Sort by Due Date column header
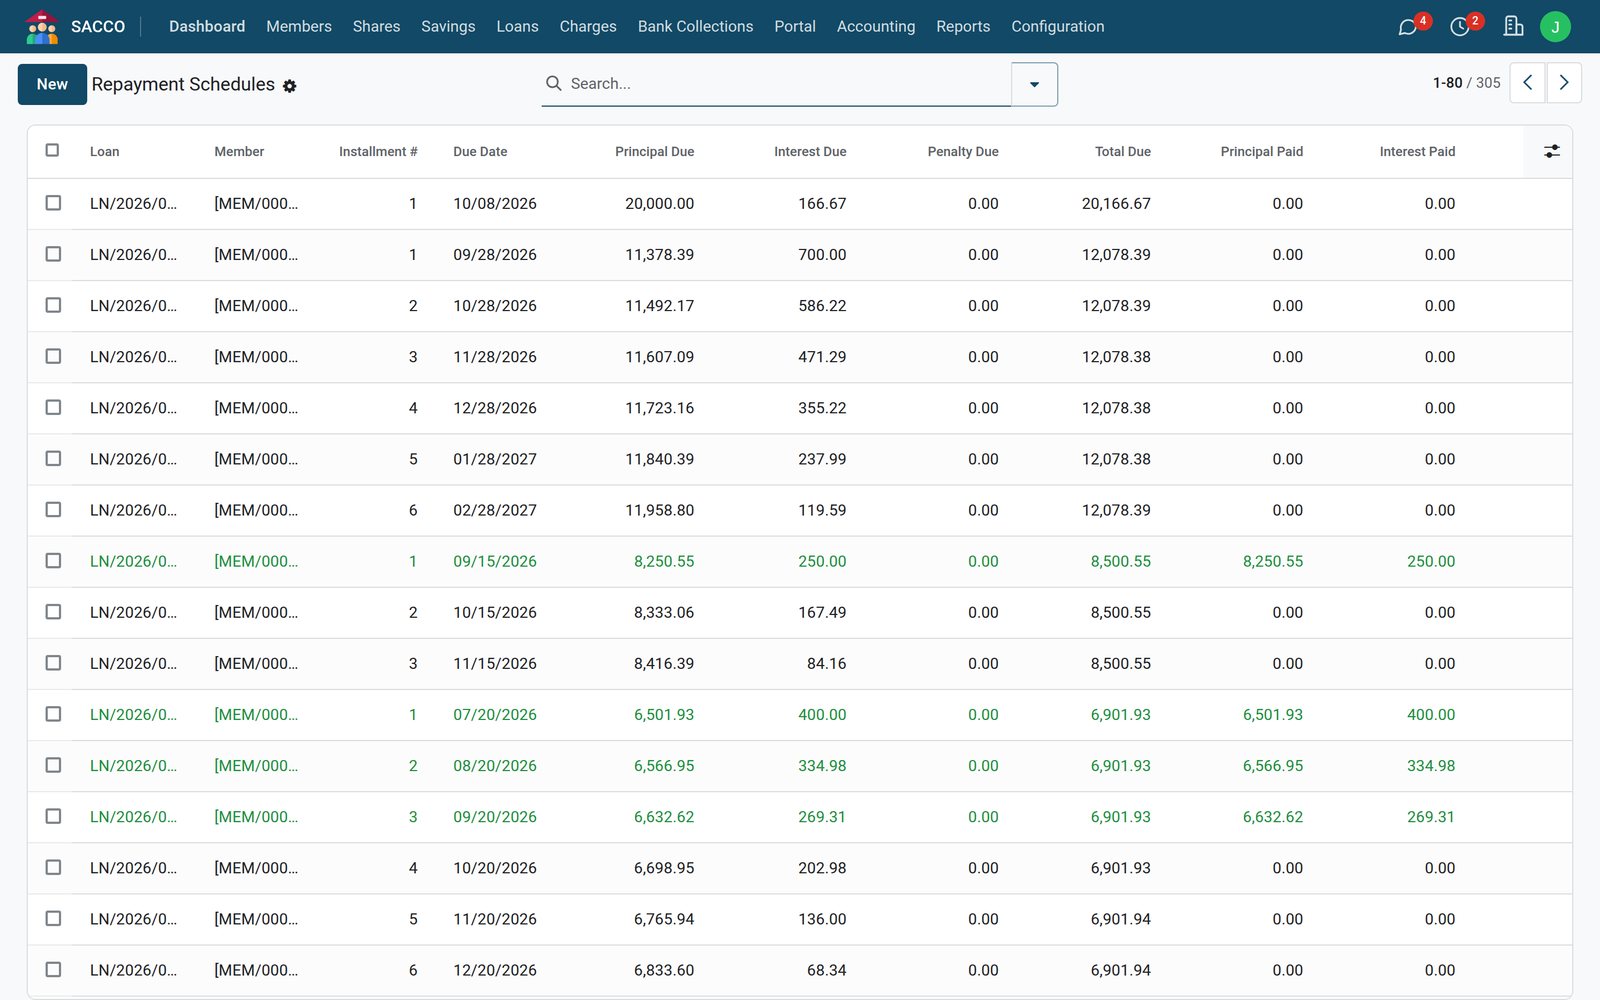Screen dimensions: 1600x1000 [480, 152]
